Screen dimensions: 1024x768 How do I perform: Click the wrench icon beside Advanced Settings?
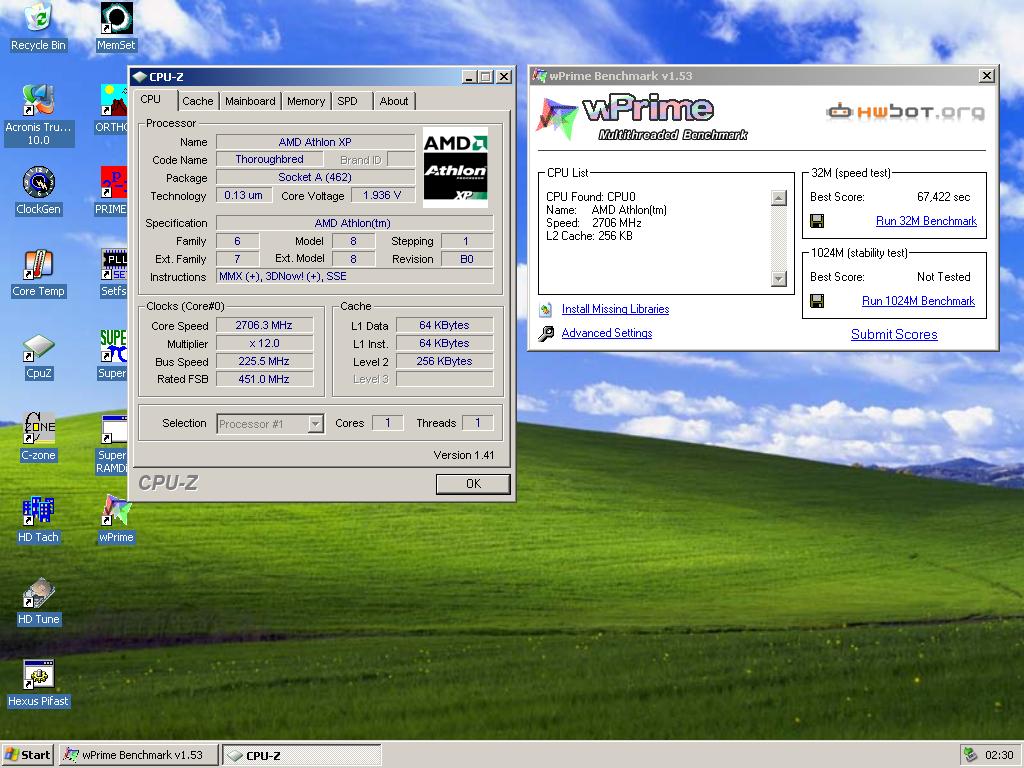point(546,334)
